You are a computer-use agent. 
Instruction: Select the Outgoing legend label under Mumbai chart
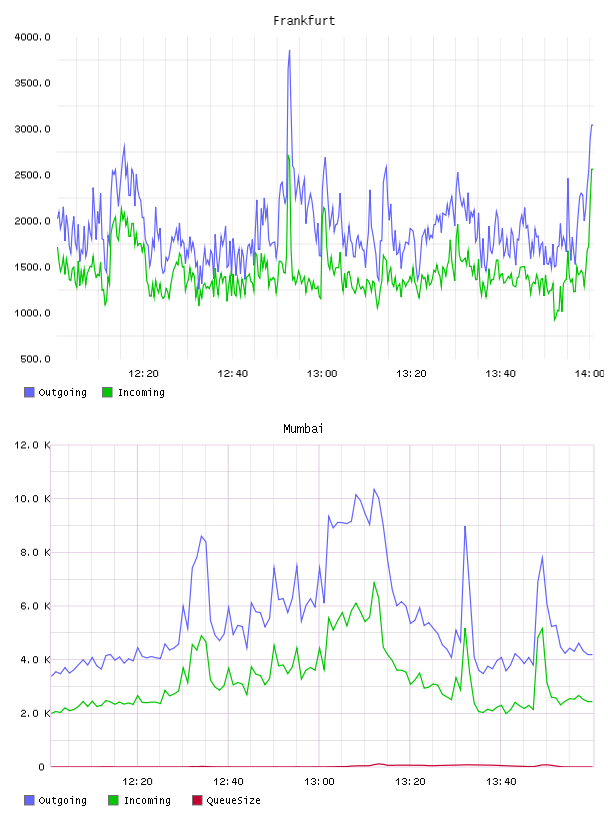[x=62, y=801]
